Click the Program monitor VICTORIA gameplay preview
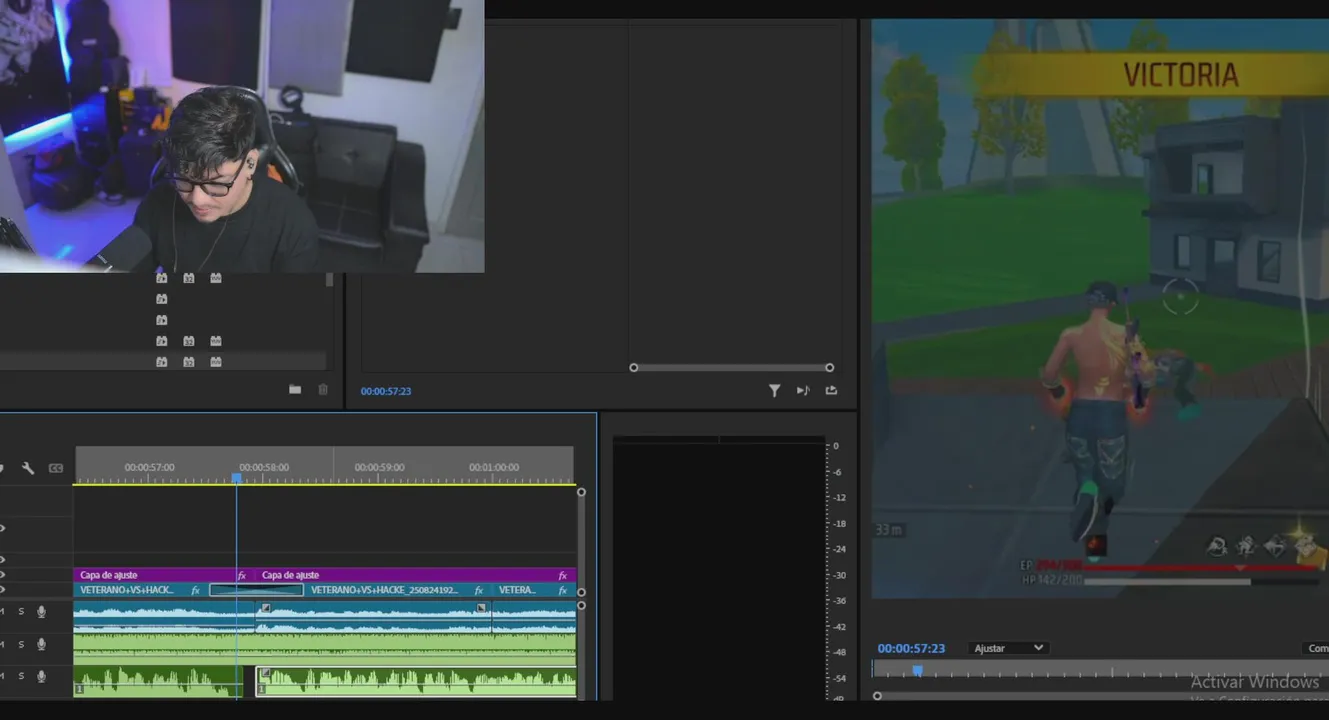The height and width of the screenshot is (720, 1329). [1100, 308]
